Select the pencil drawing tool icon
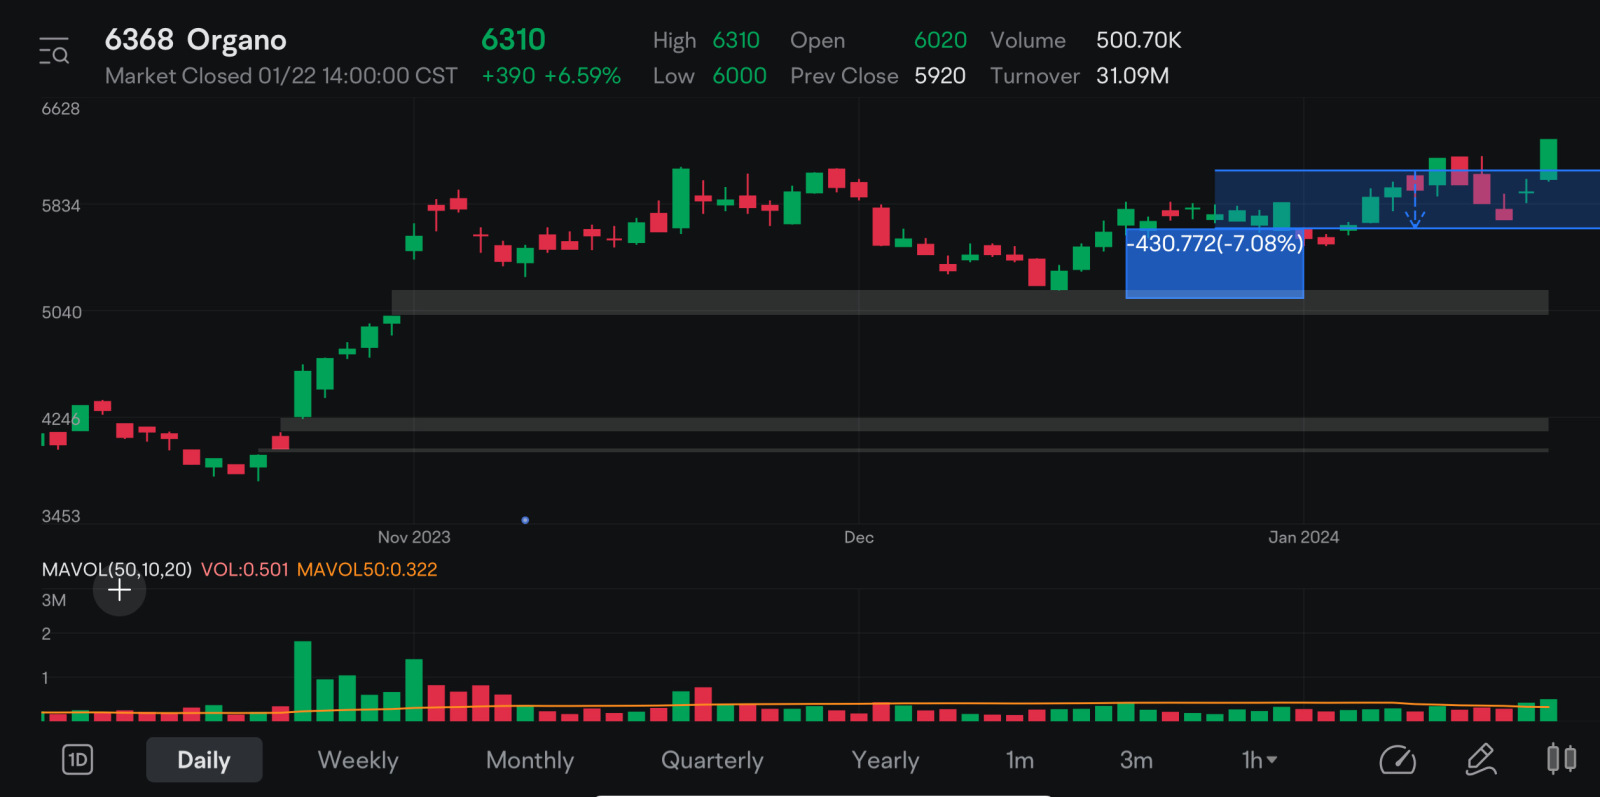Viewport: 1600px width, 797px height. (x=1481, y=760)
